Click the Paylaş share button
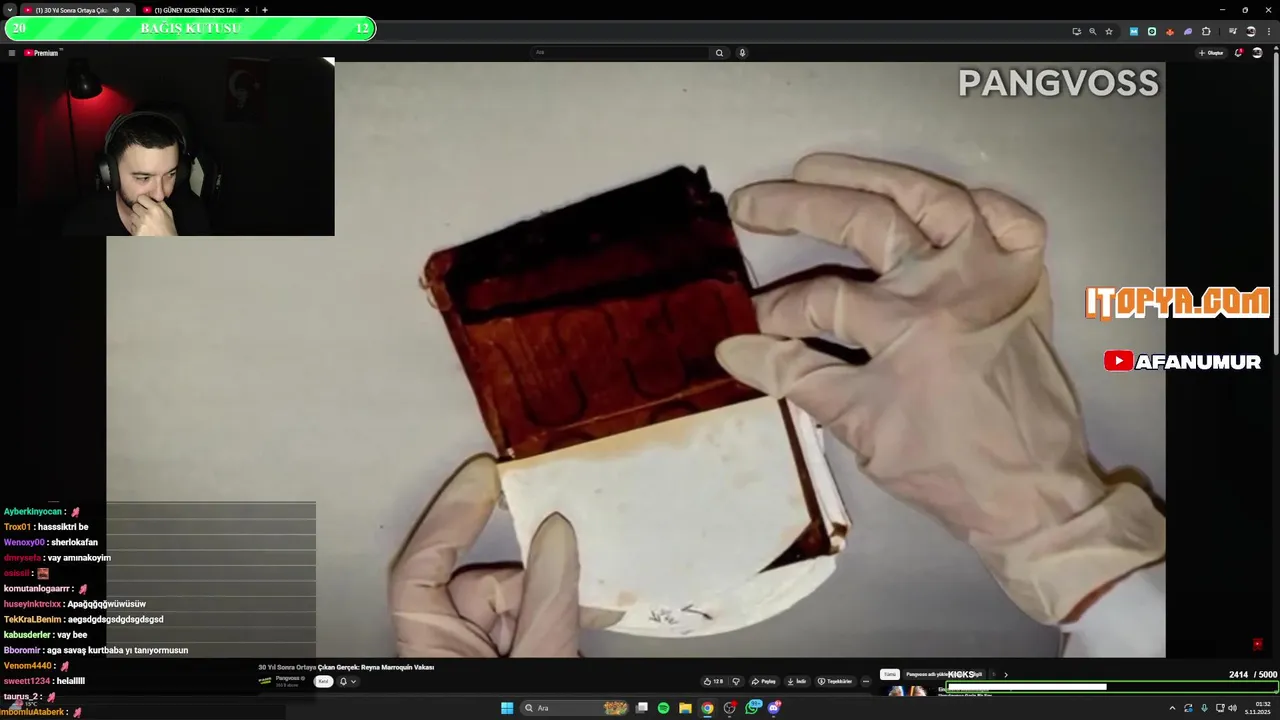The width and height of the screenshot is (1280, 720). 763,681
